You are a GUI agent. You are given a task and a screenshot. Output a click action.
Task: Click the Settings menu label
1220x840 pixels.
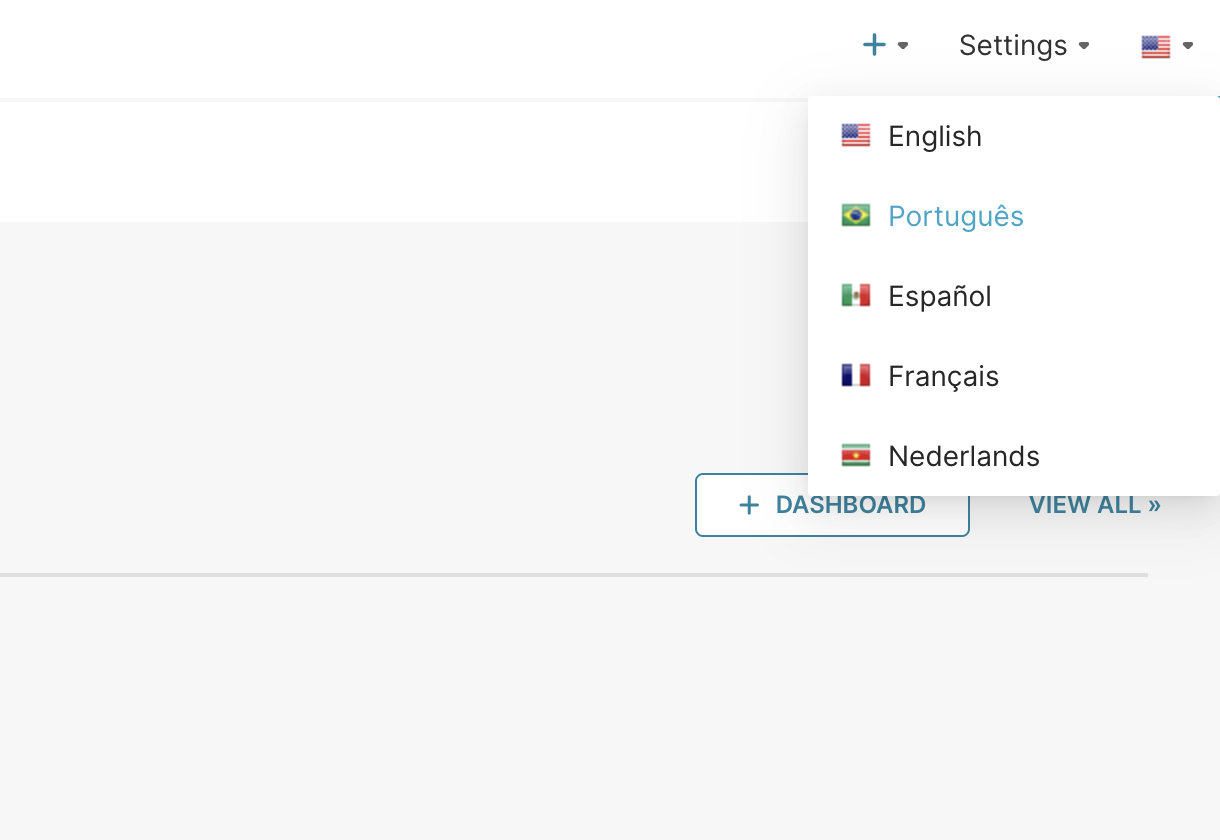1011,45
